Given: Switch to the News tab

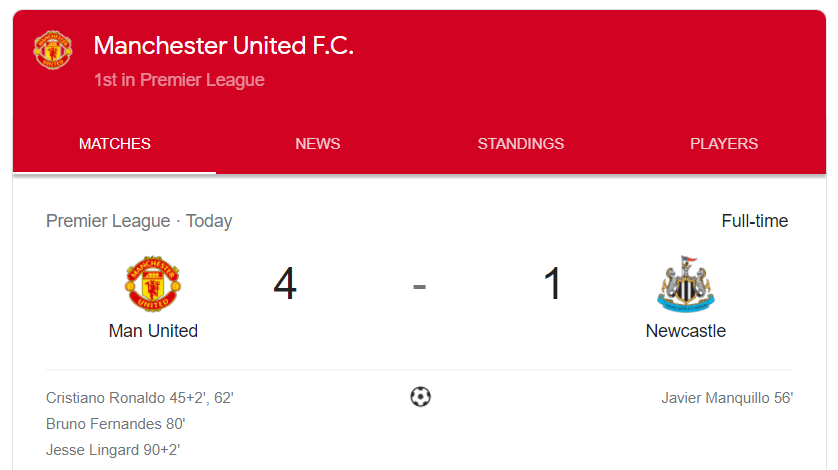Looking at the screenshot, I should click(x=317, y=144).
